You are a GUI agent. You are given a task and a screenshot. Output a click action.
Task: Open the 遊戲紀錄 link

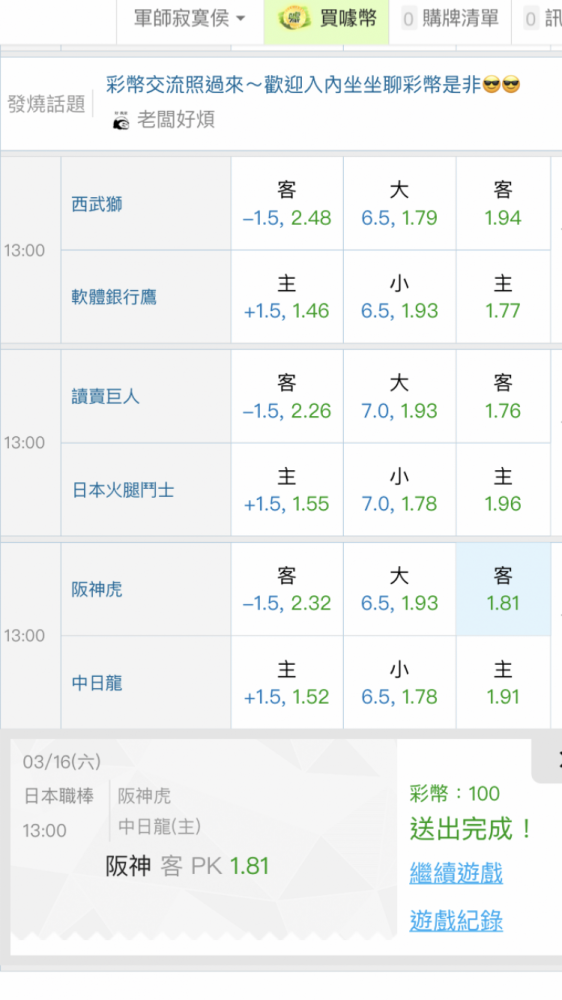point(456,920)
